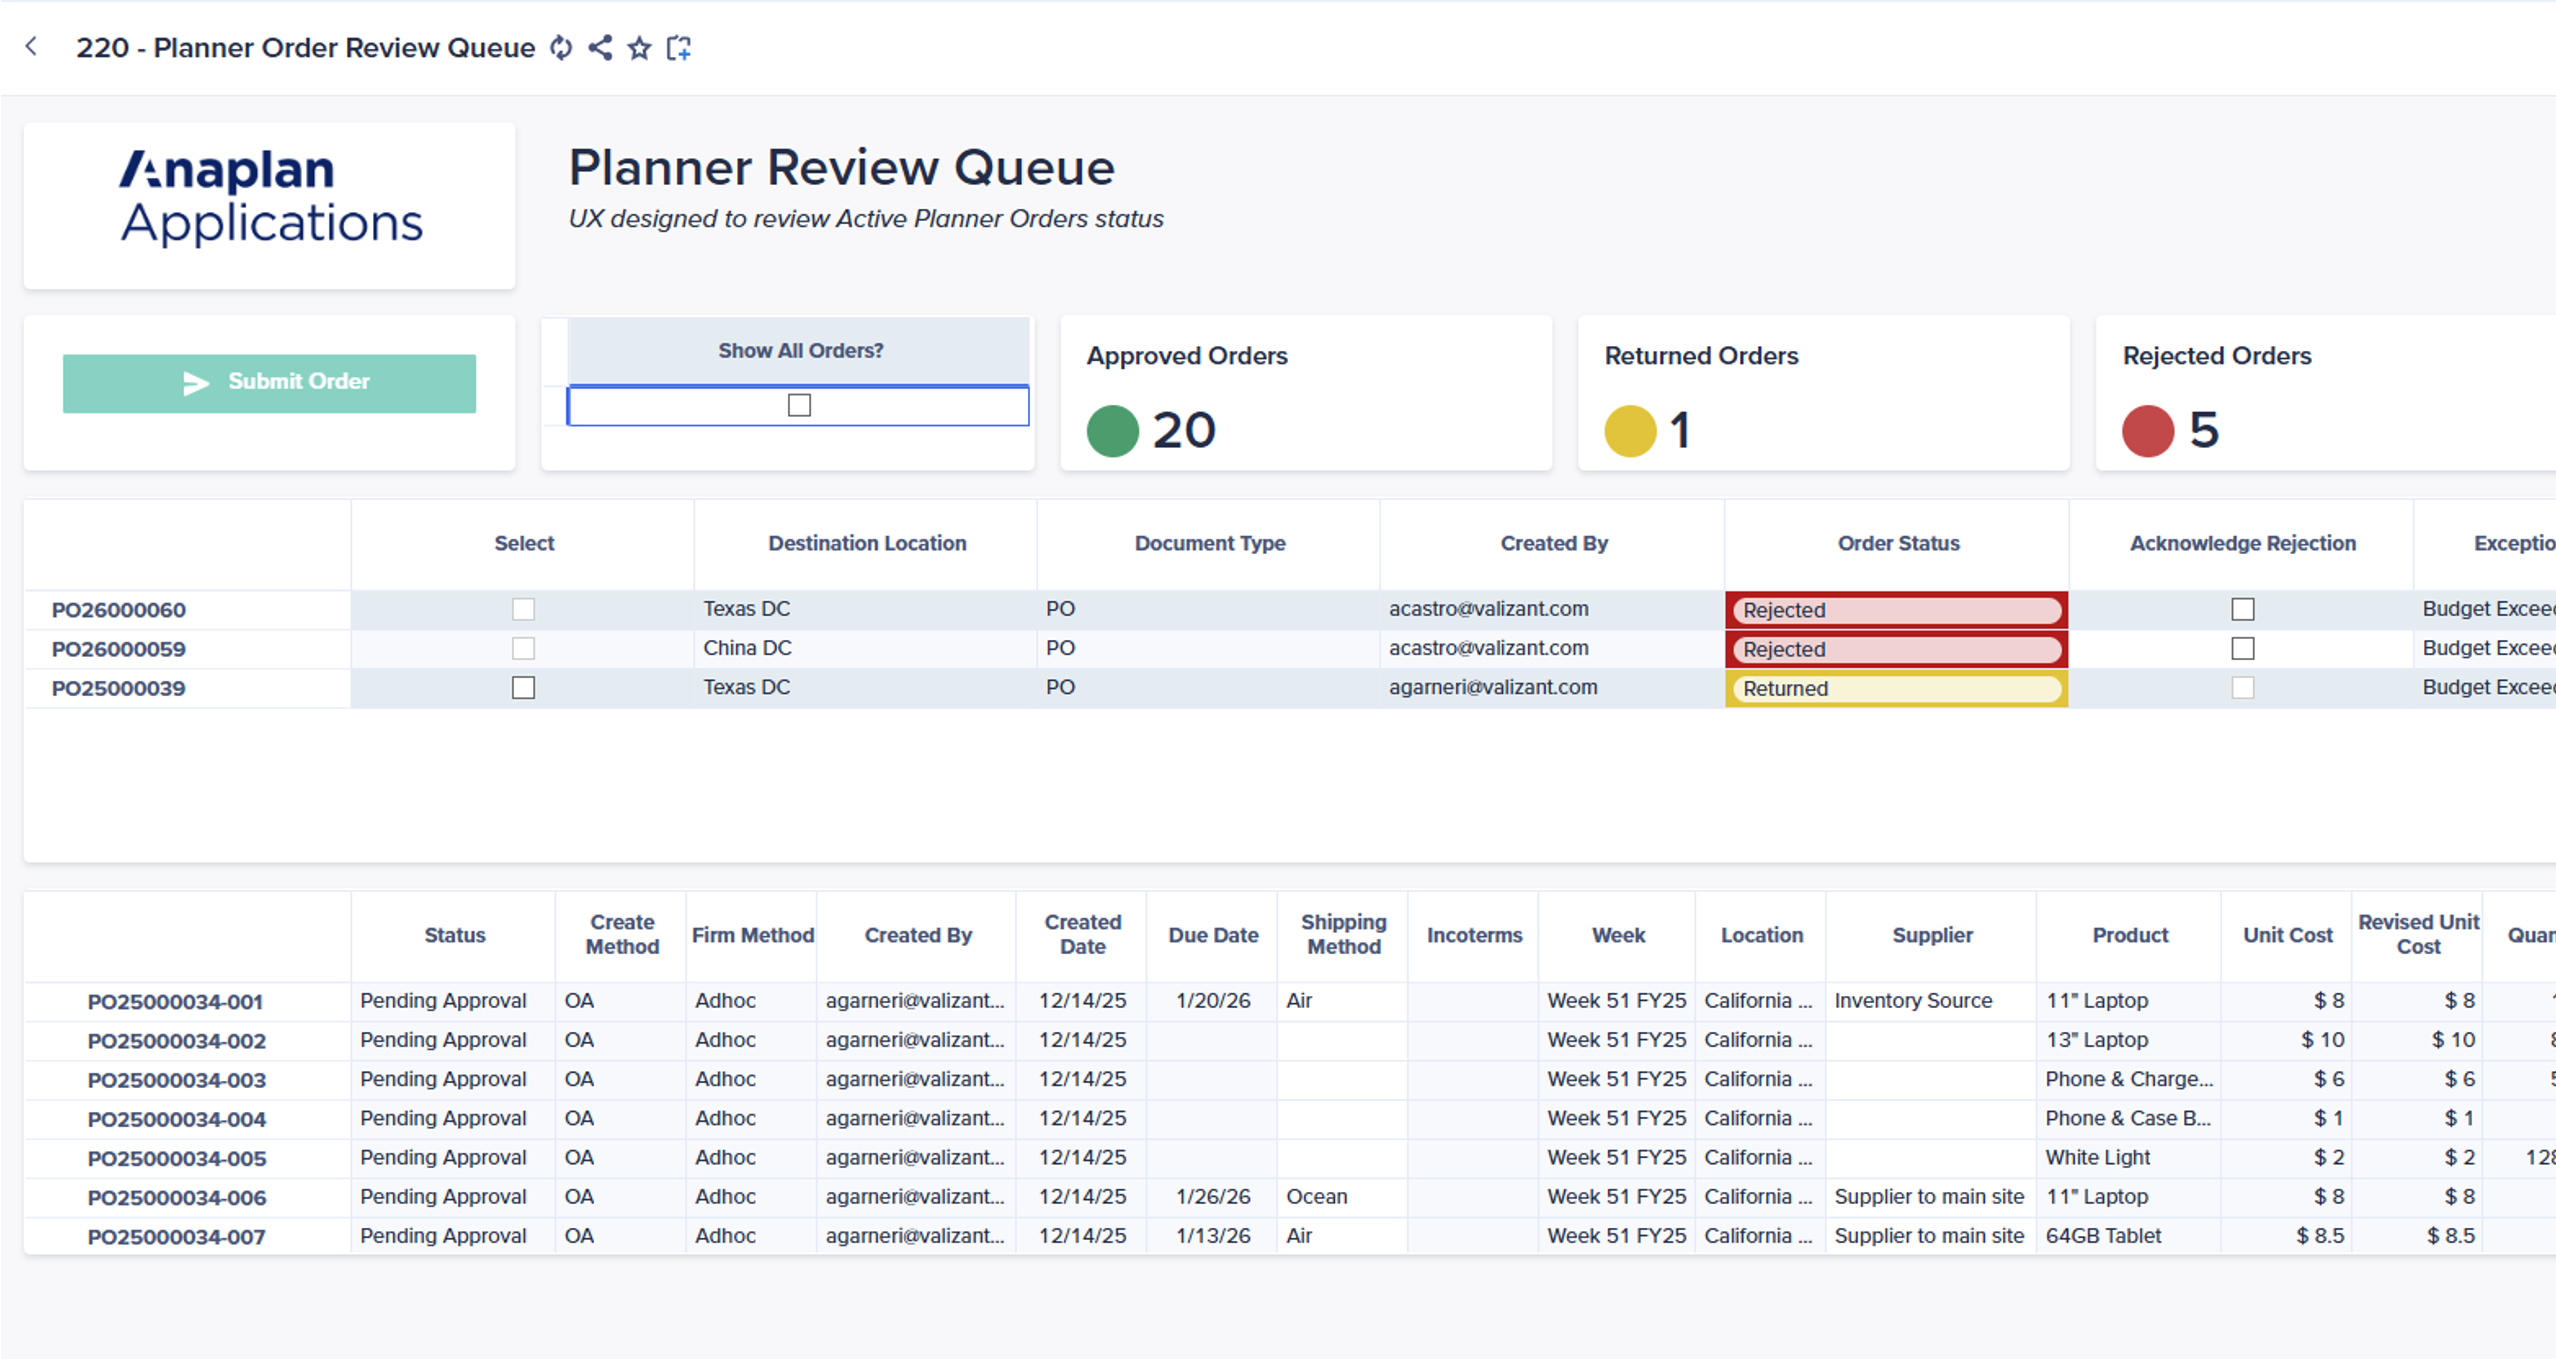
Task: Click the add-to-page icon after star
Action: (x=679, y=48)
